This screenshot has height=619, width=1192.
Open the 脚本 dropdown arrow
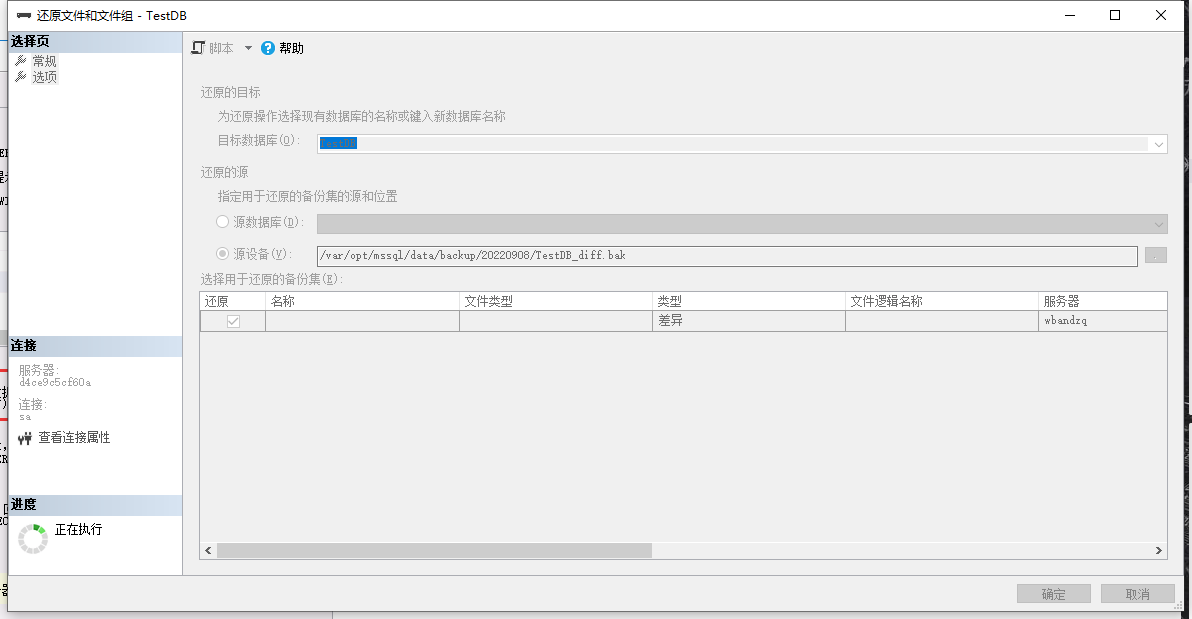click(248, 48)
